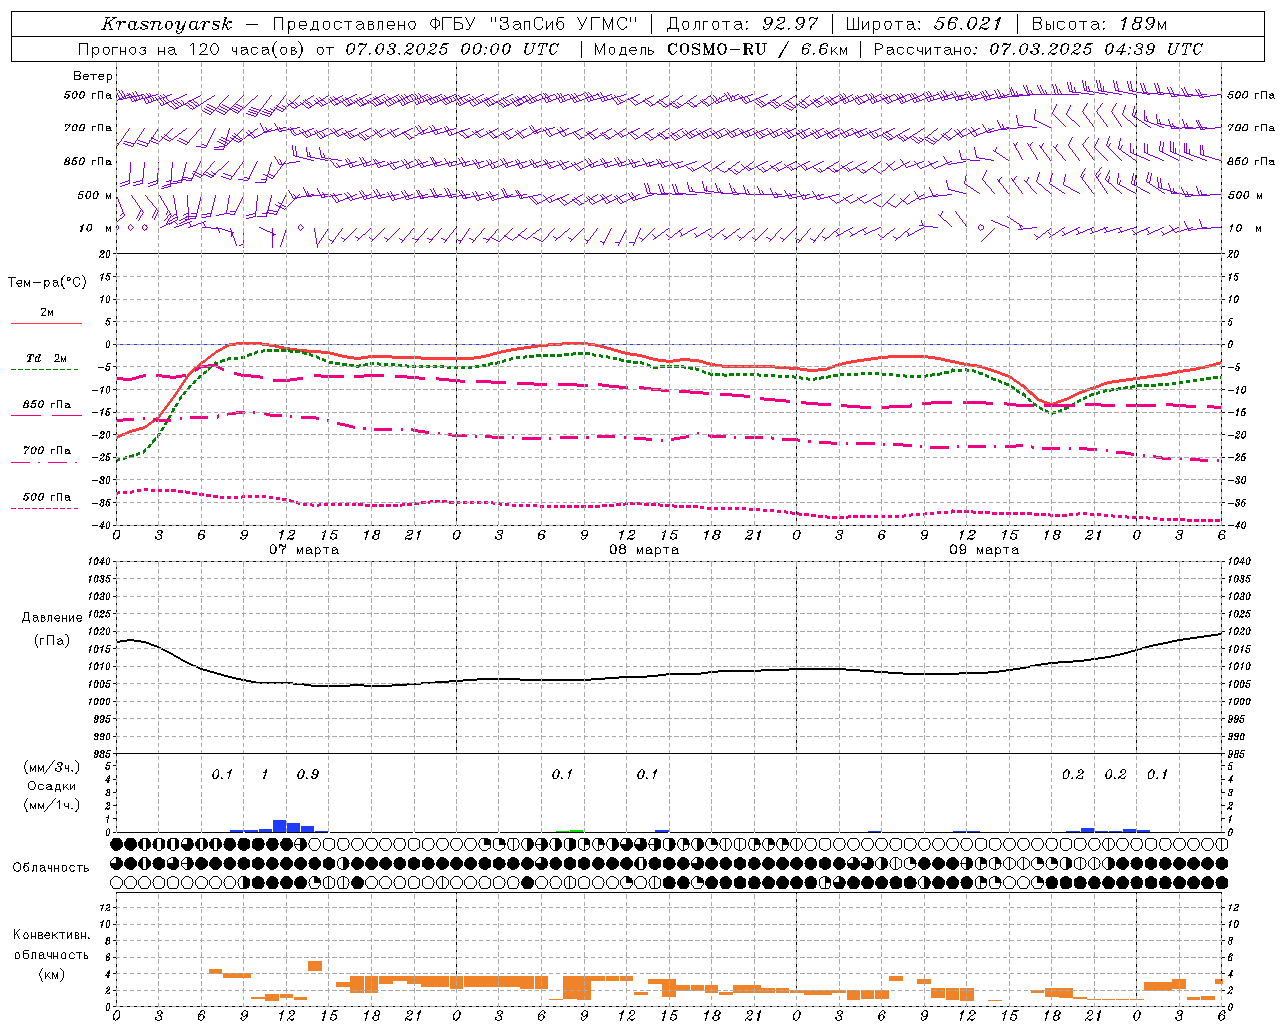Click the "Ветер" wind section label

93,76
